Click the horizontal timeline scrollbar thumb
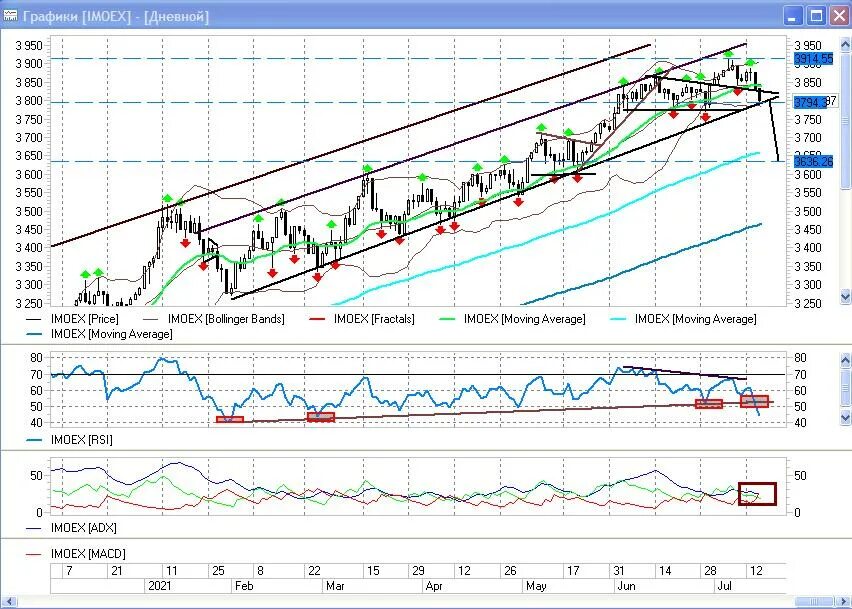 814,602
